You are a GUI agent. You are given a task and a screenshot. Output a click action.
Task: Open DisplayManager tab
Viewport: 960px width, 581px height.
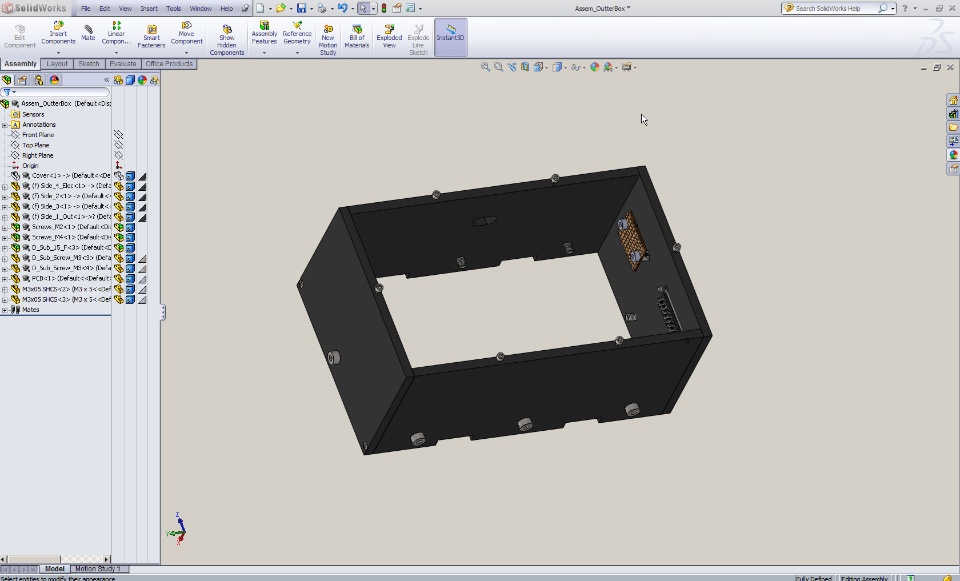point(54,80)
